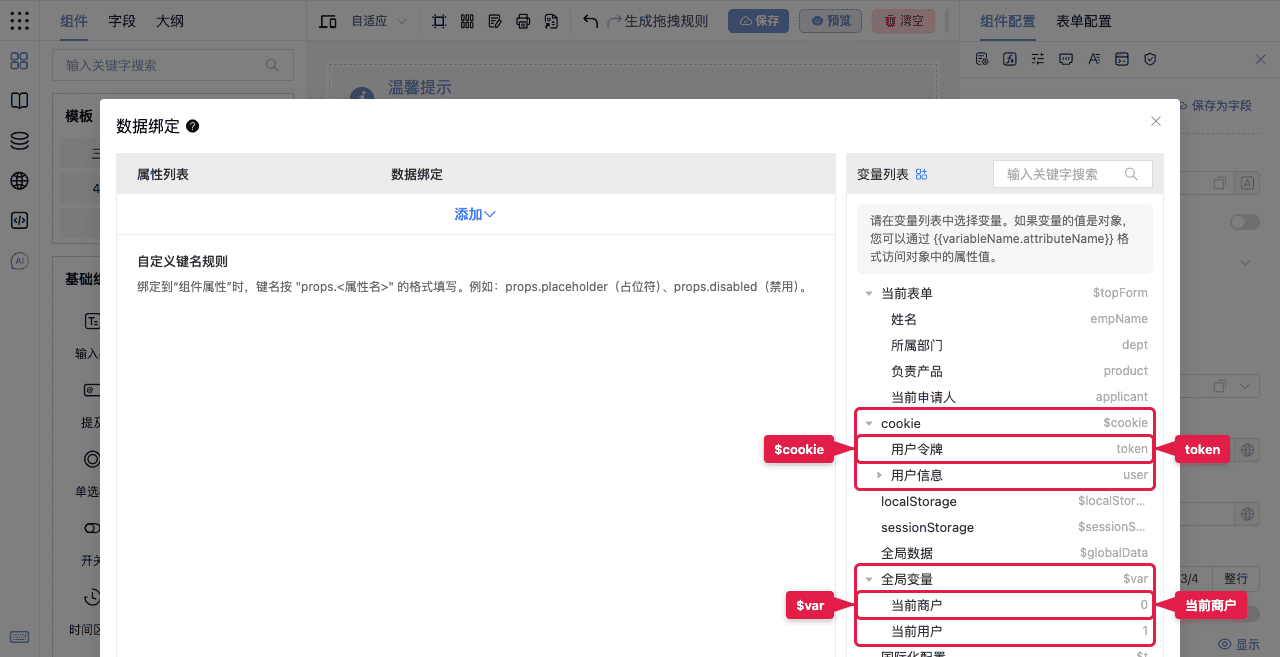Image resolution: width=1280 pixels, height=657 pixels.
Task: Close the 数据绑定 dialog
Action: pyautogui.click(x=1156, y=121)
